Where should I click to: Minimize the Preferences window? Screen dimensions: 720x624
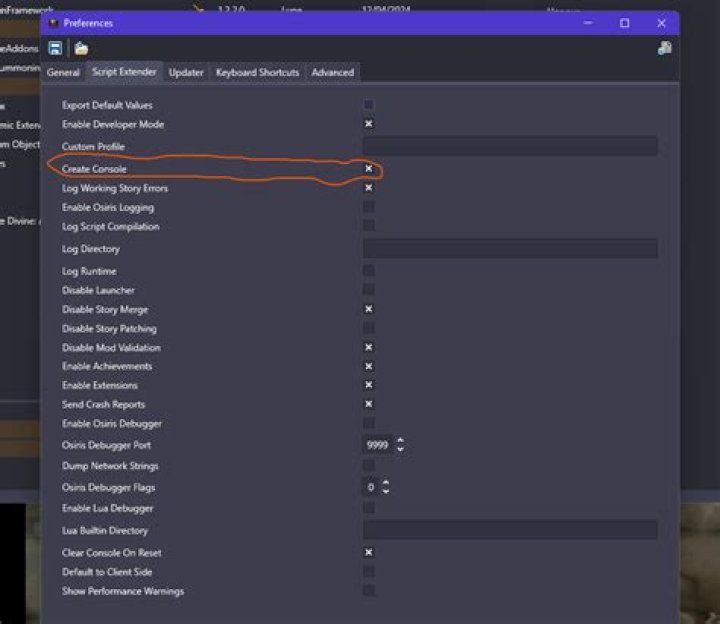(588, 23)
